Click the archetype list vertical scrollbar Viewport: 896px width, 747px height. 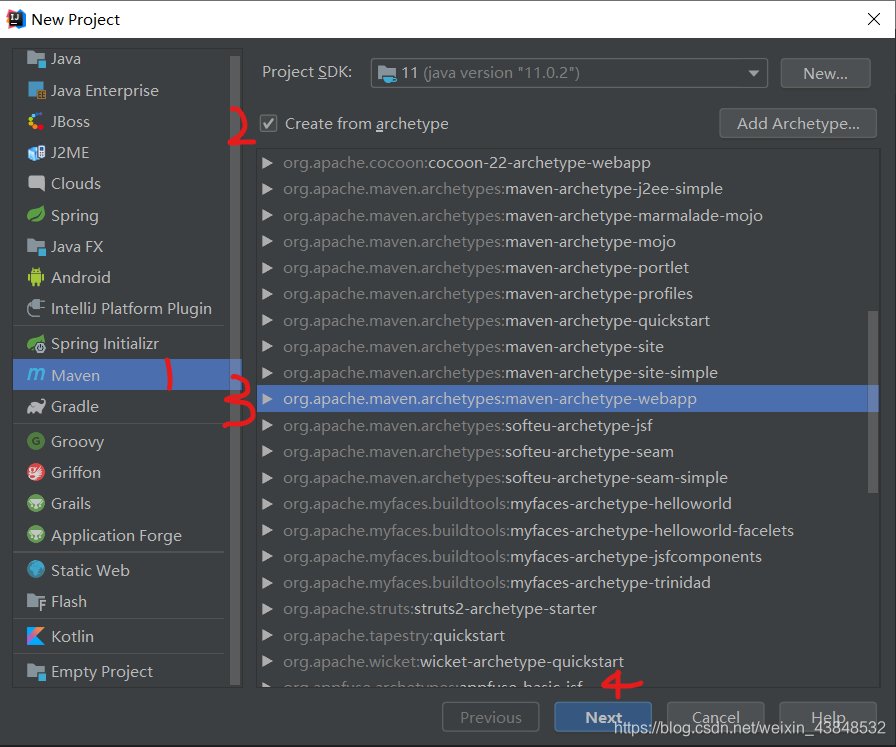(x=873, y=401)
